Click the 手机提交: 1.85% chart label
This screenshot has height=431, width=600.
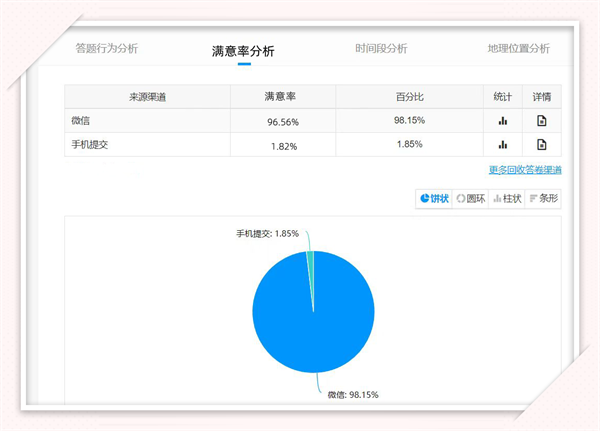pyautogui.click(x=267, y=233)
